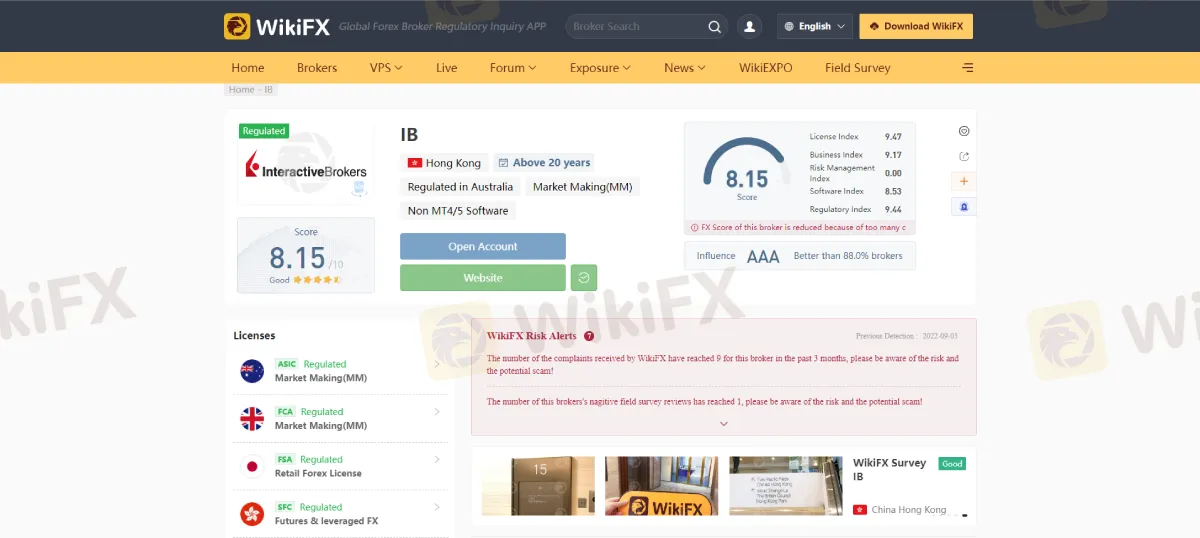This screenshot has height=538, width=1200.
Task: Click the Market Making(MM) tag
Action: [582, 187]
